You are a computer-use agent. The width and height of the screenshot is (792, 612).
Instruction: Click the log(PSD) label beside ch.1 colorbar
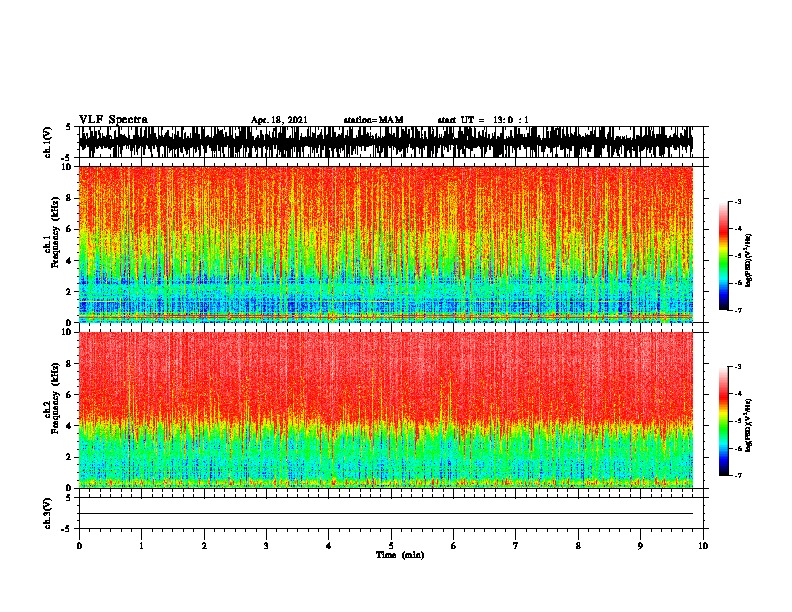(748, 260)
